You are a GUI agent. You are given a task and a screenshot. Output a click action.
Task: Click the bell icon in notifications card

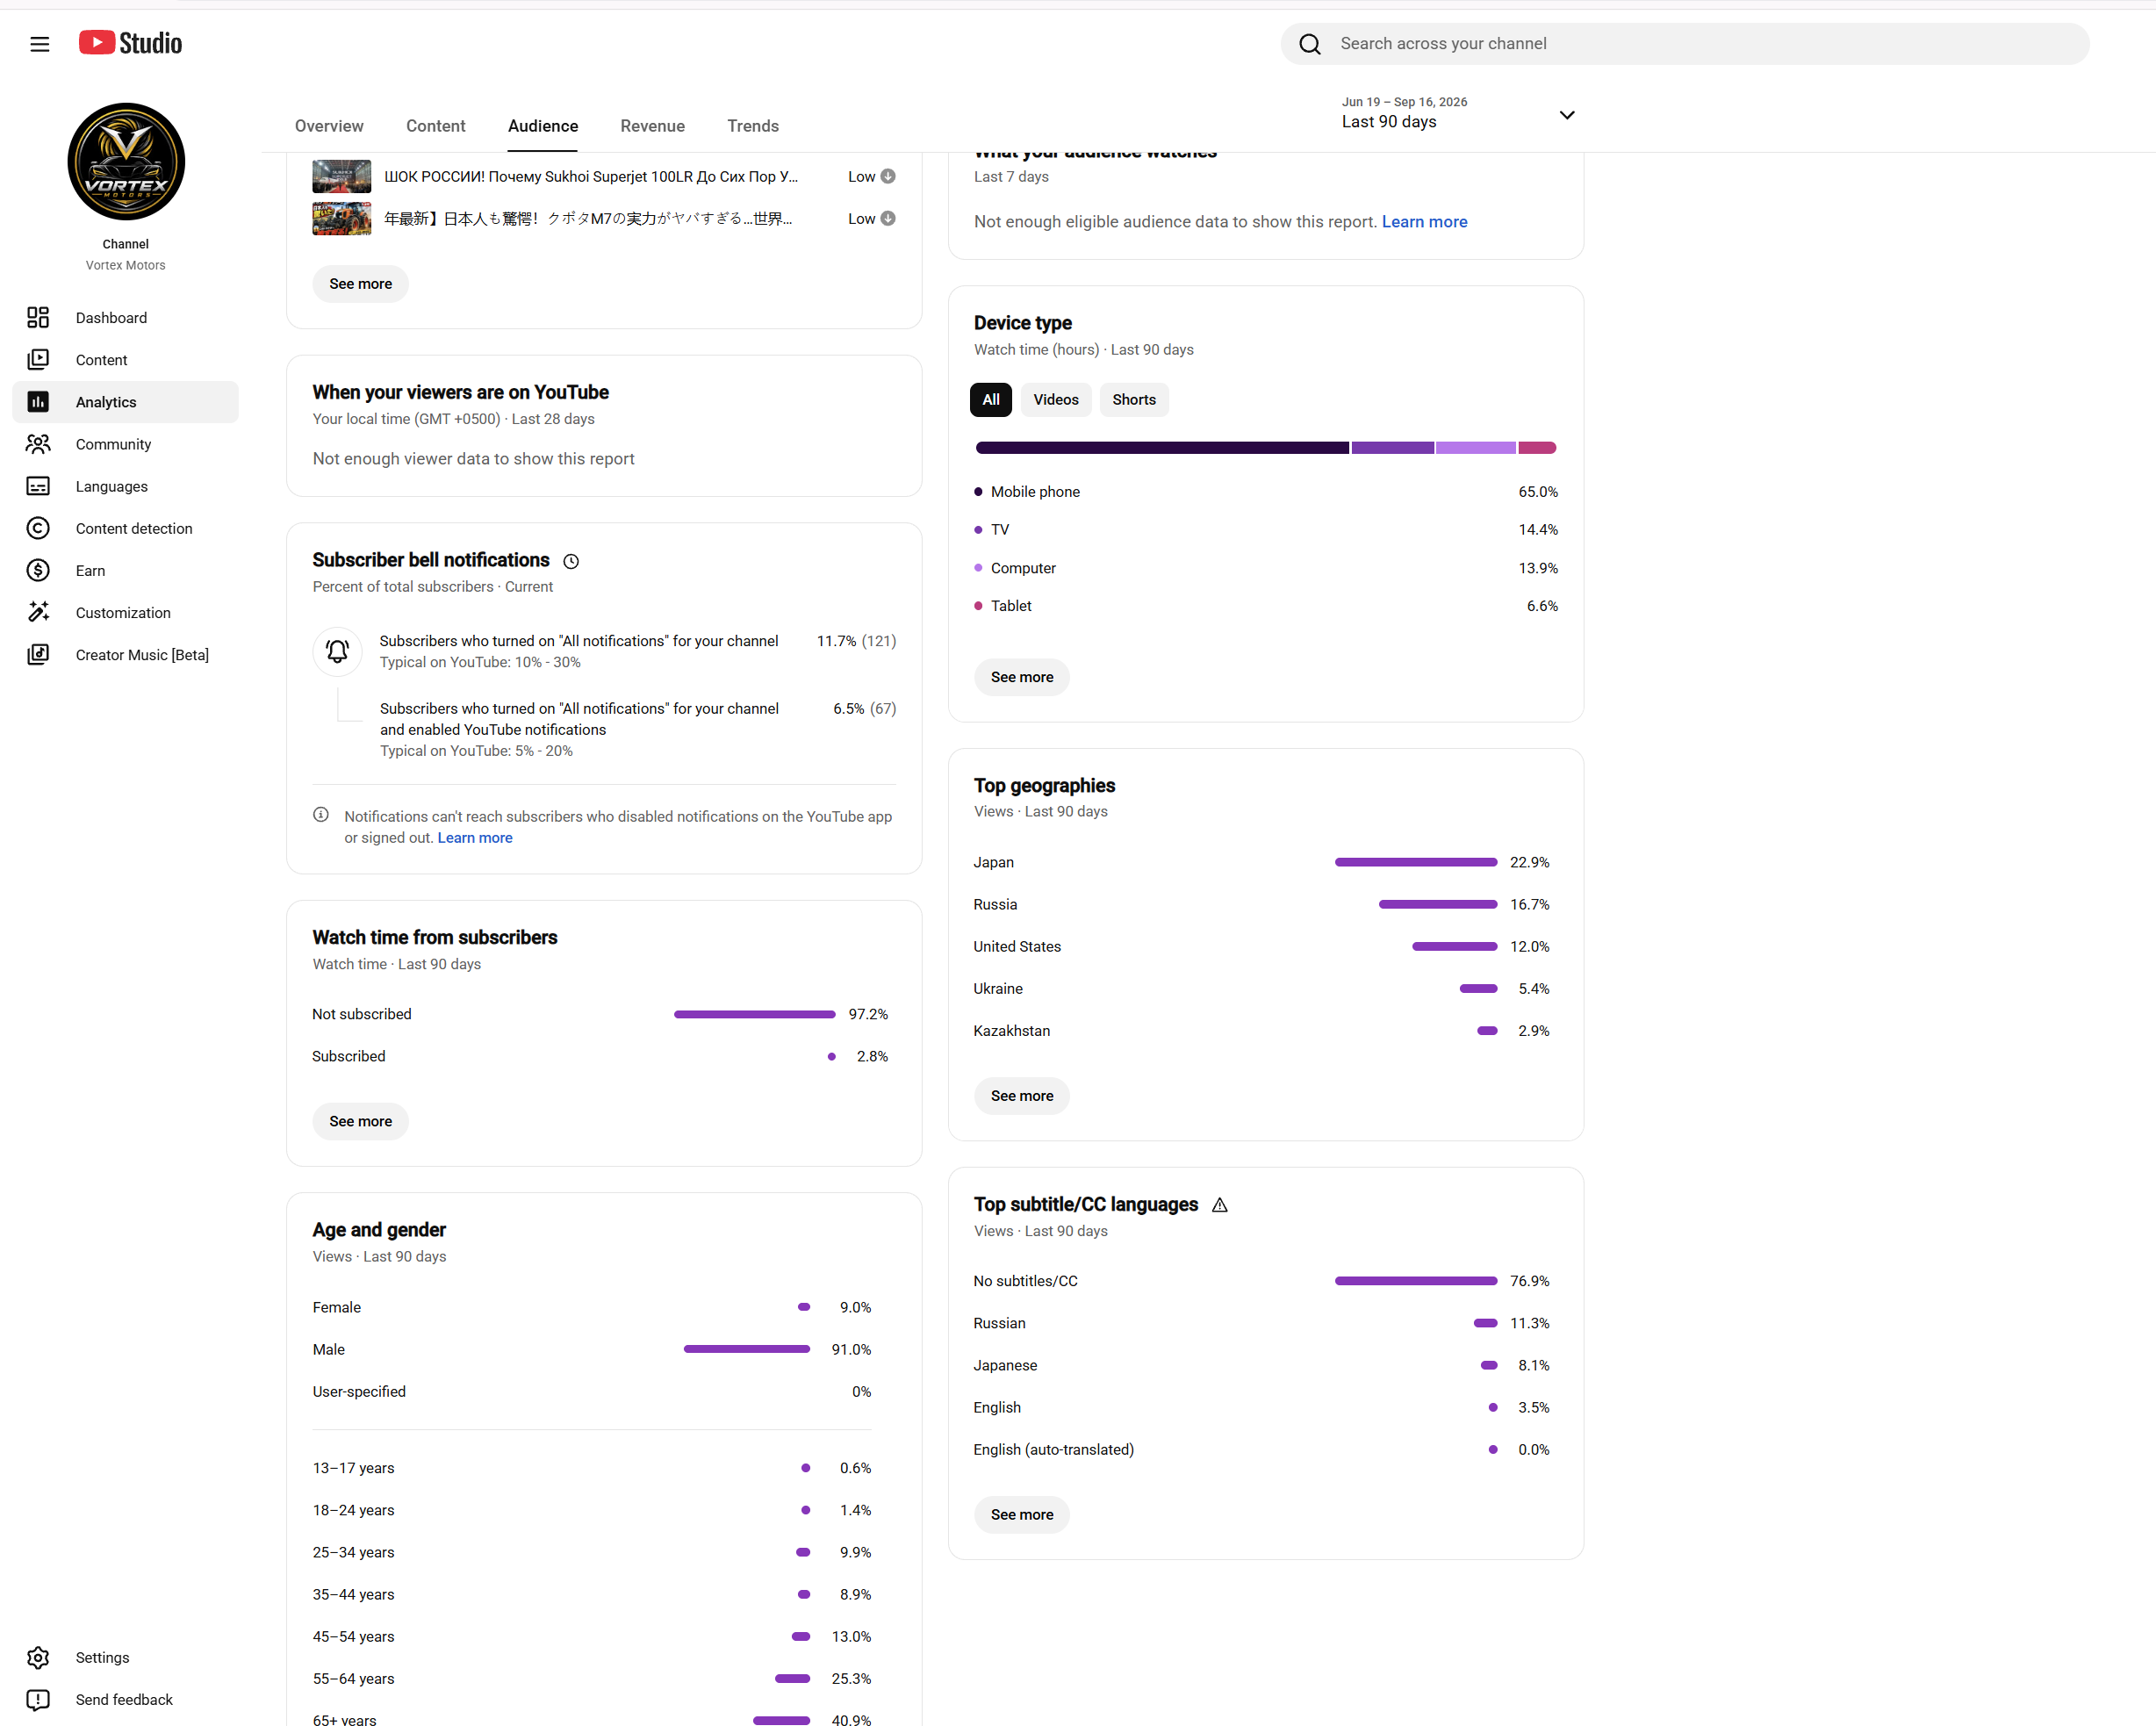point(338,651)
